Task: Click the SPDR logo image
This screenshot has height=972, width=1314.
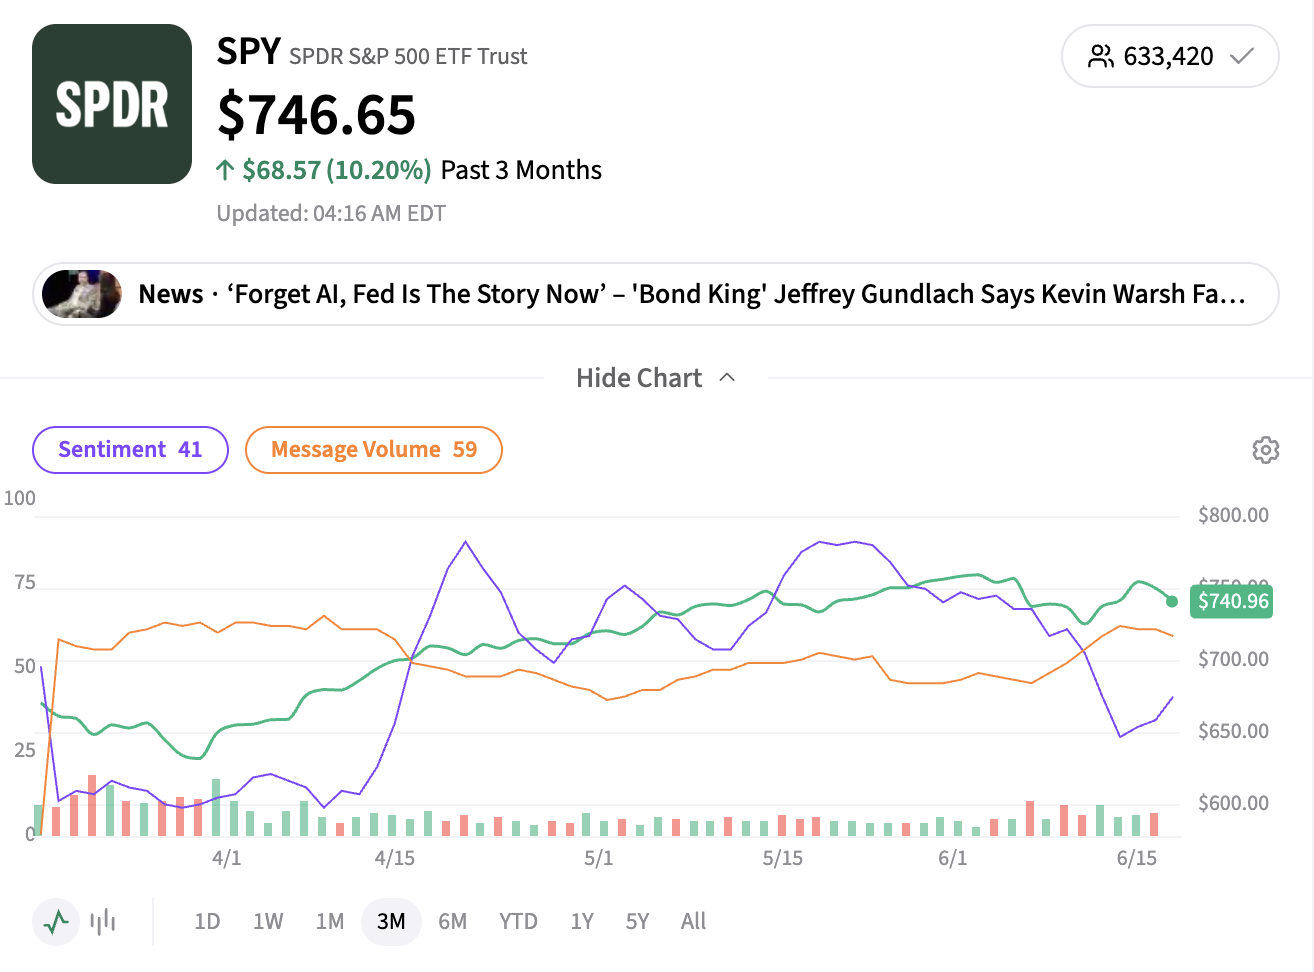Action: coord(112,104)
